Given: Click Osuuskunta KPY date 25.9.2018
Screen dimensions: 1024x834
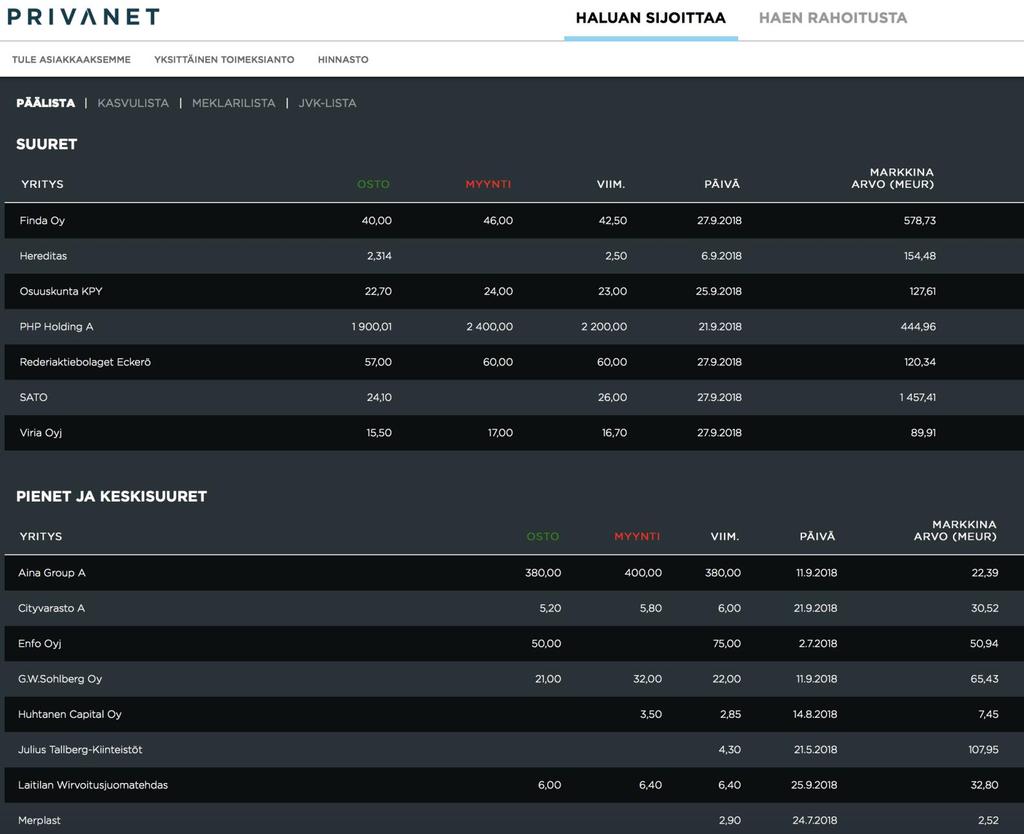Looking at the screenshot, I should point(718,291).
